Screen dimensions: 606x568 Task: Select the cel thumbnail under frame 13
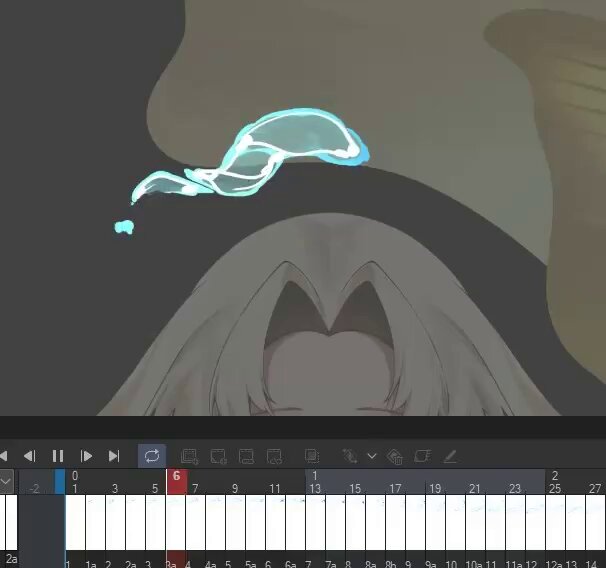pyautogui.click(x=315, y=522)
